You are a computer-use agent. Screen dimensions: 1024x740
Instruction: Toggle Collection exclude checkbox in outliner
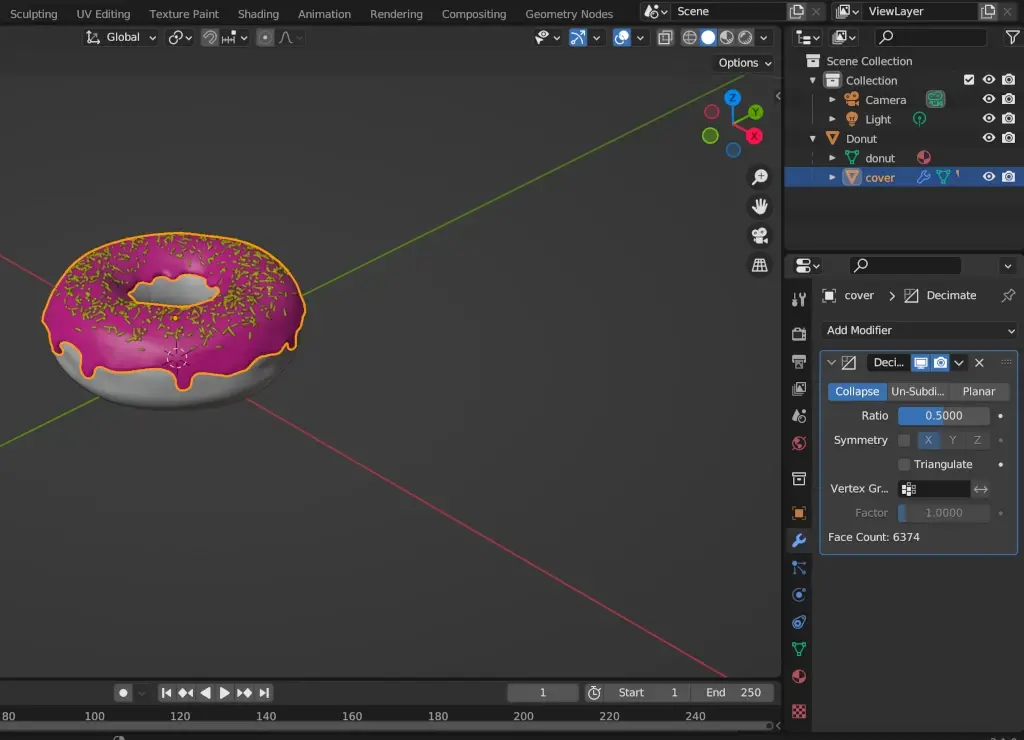pyautogui.click(x=968, y=80)
